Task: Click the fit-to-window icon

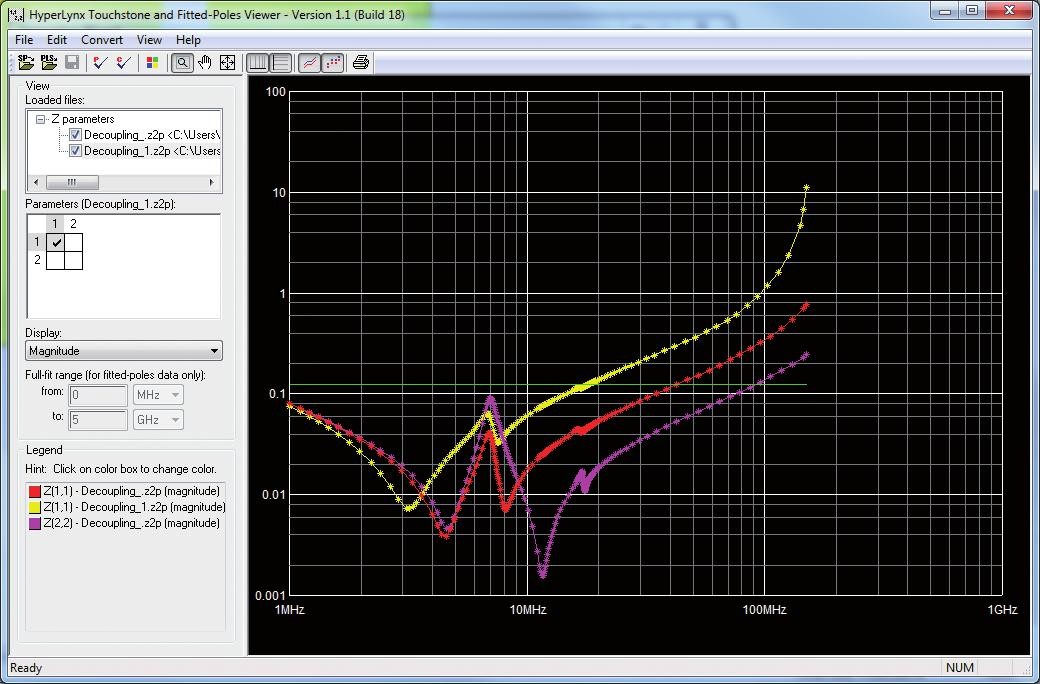Action: tap(227, 63)
